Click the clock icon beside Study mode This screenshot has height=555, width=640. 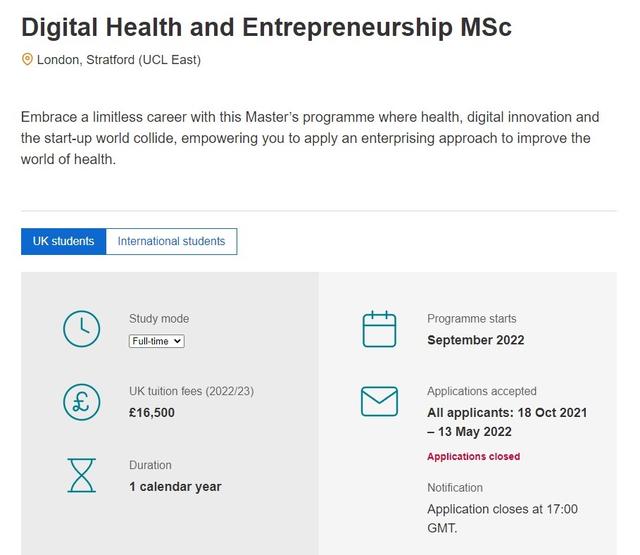click(x=82, y=329)
